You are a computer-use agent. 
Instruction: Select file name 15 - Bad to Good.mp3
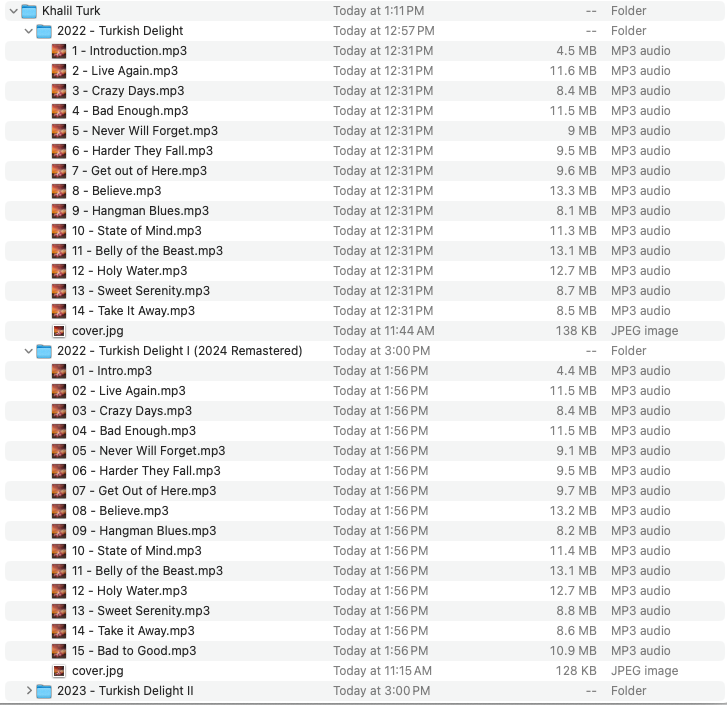point(134,651)
